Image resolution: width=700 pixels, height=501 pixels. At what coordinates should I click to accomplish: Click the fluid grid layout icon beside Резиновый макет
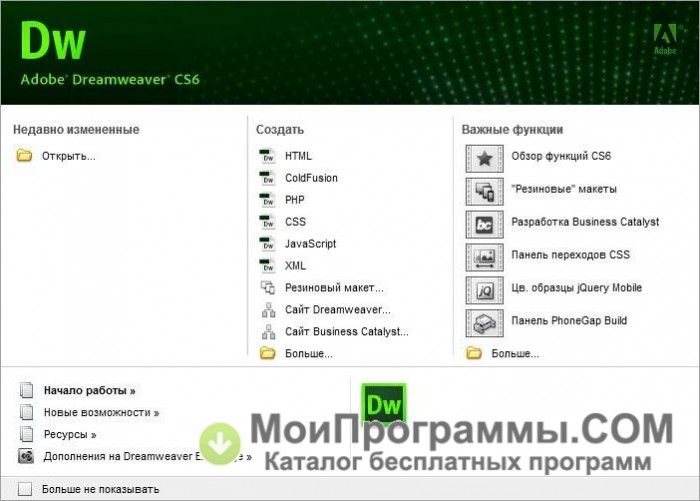tap(268, 287)
